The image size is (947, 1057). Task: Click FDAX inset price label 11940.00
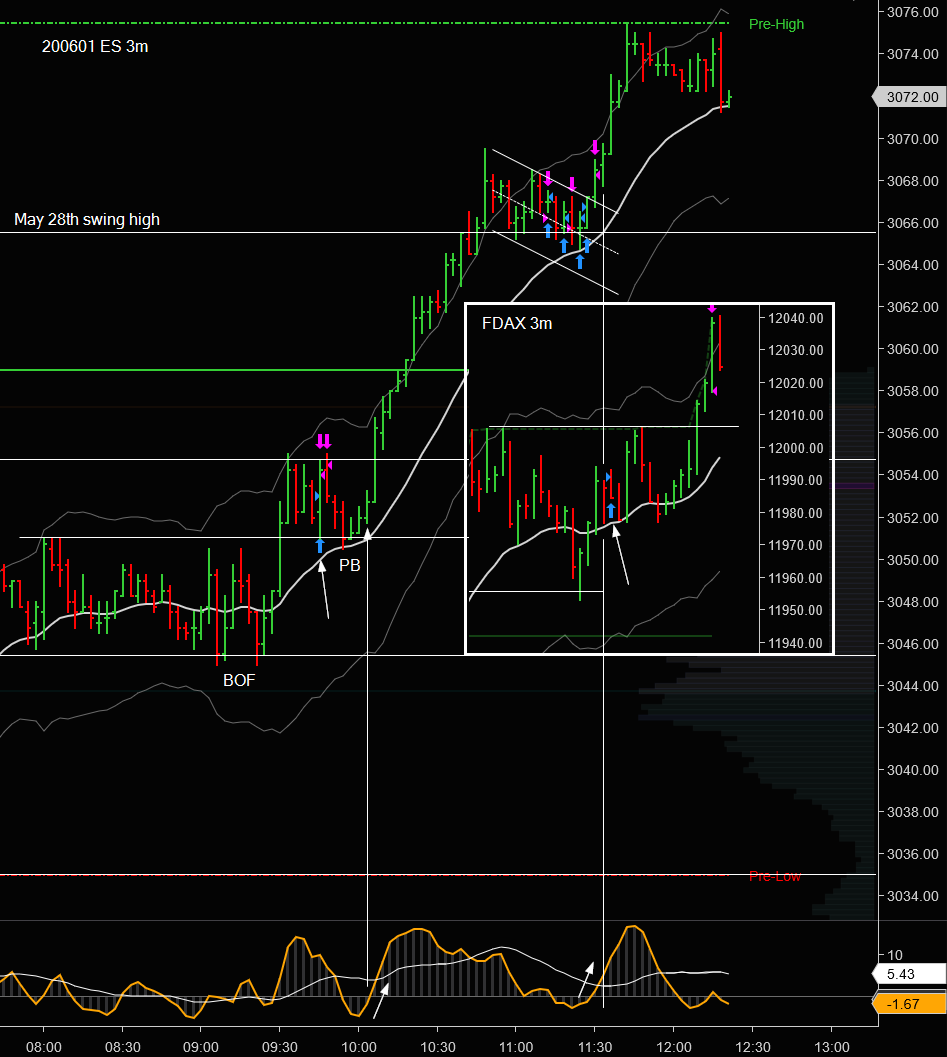tap(795, 643)
